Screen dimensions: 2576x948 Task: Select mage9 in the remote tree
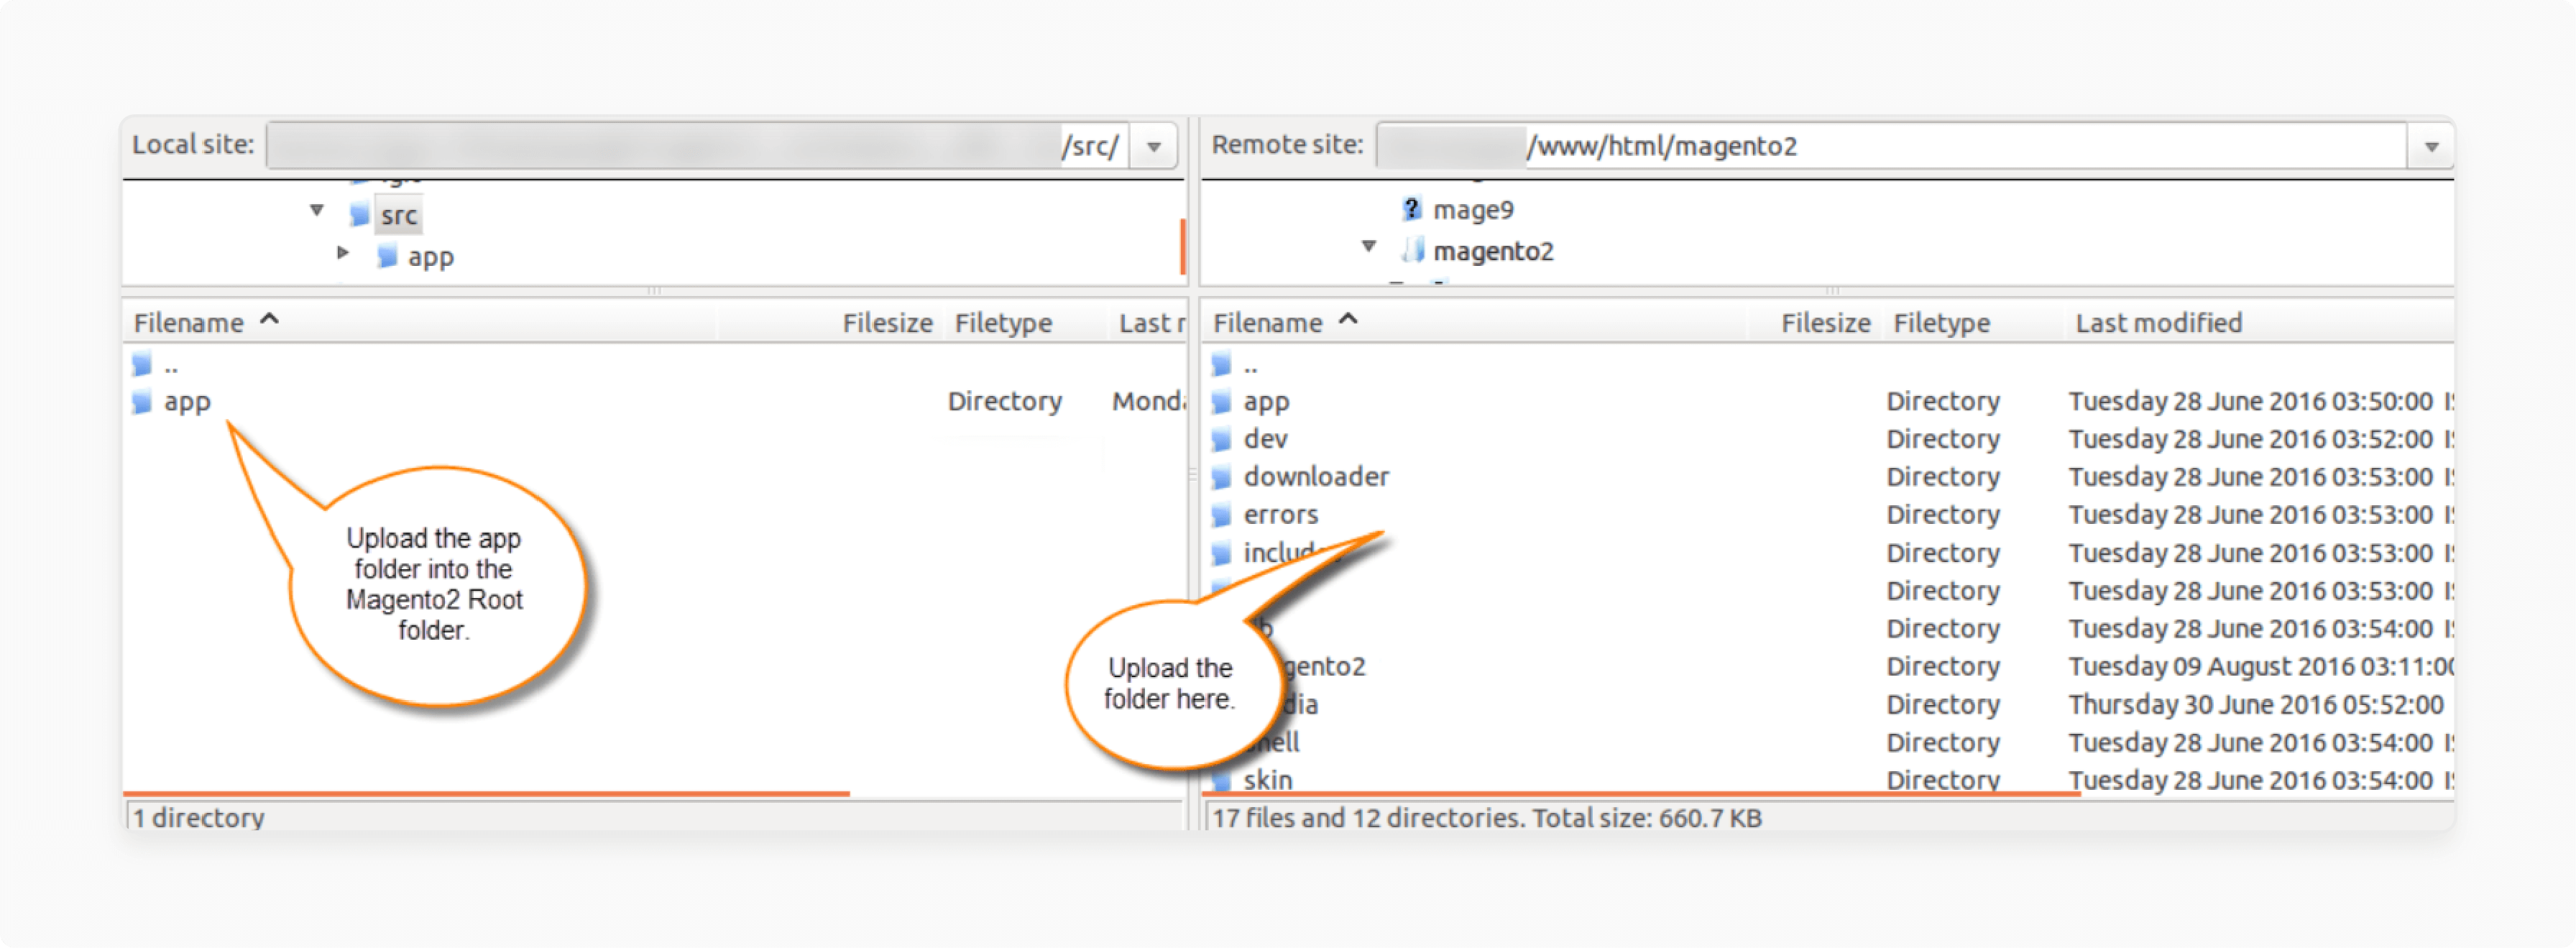point(1473,210)
